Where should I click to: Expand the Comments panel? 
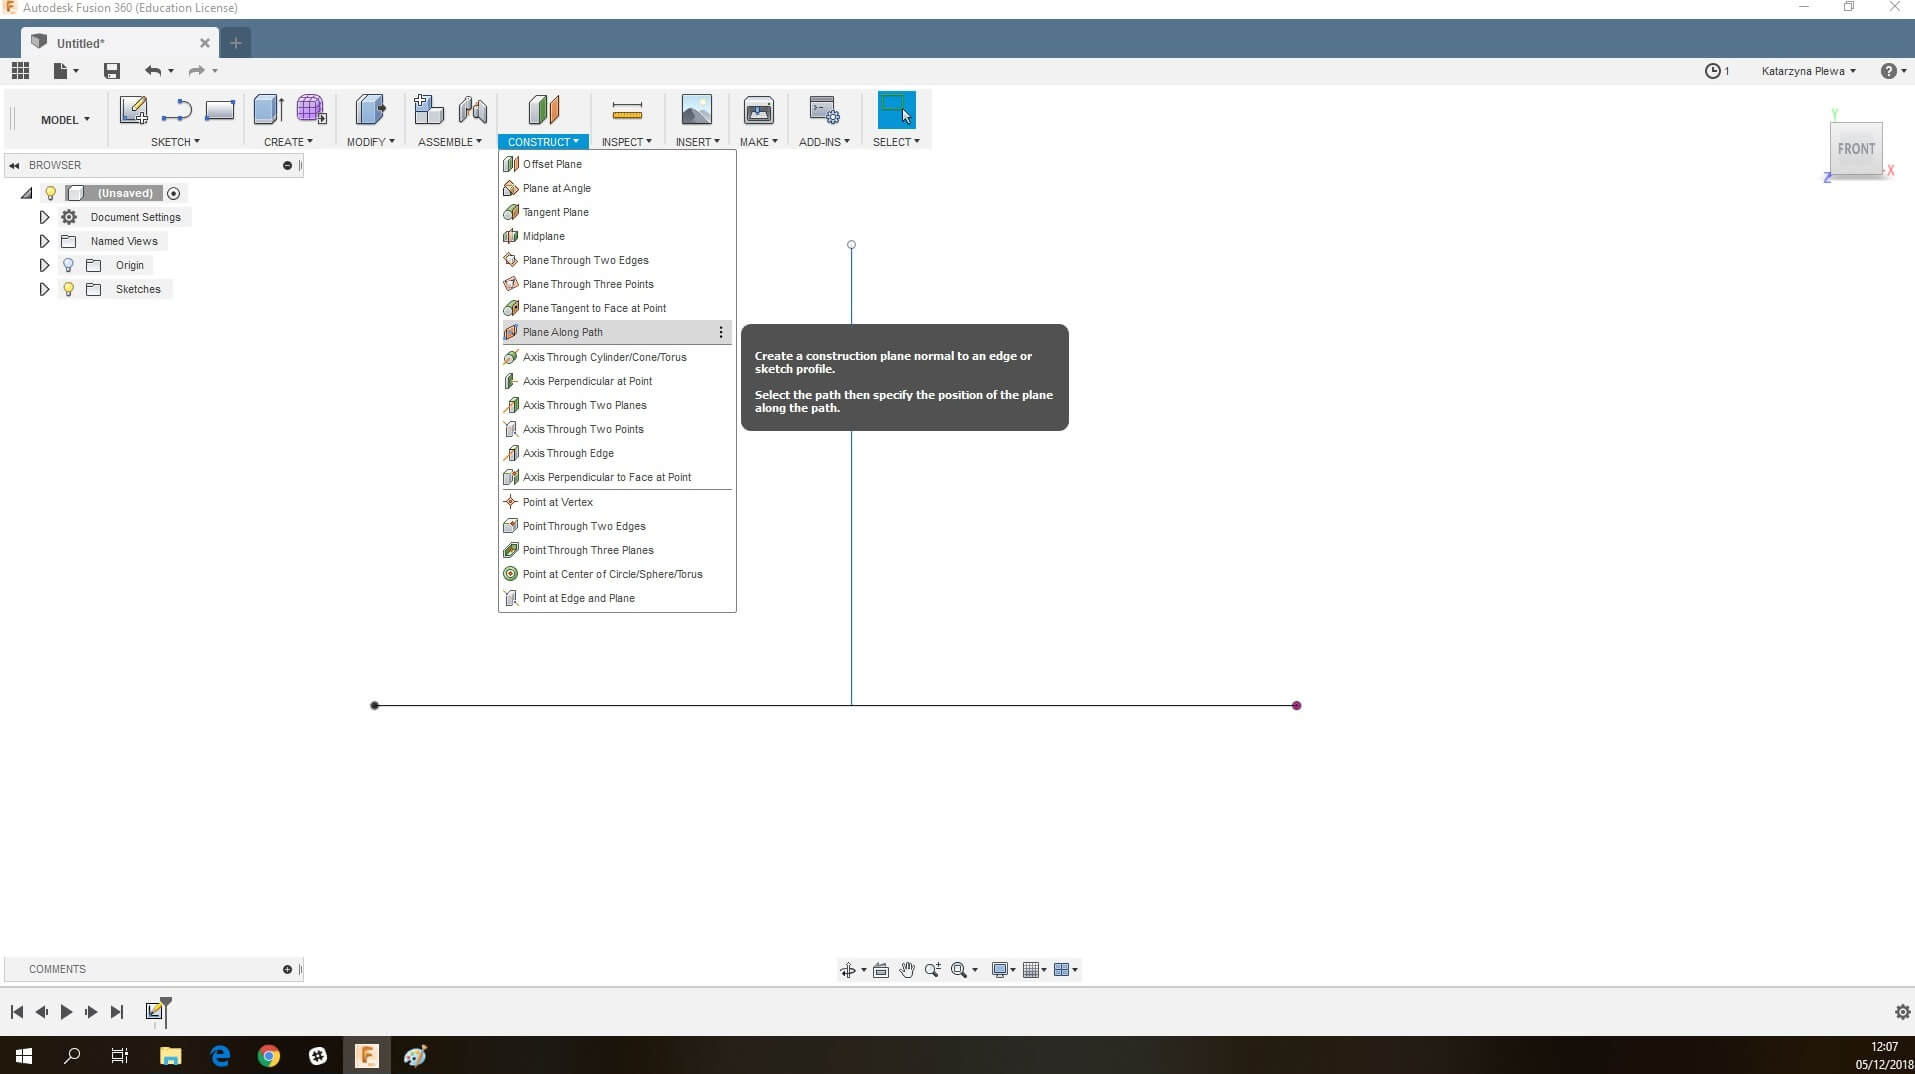coord(287,969)
